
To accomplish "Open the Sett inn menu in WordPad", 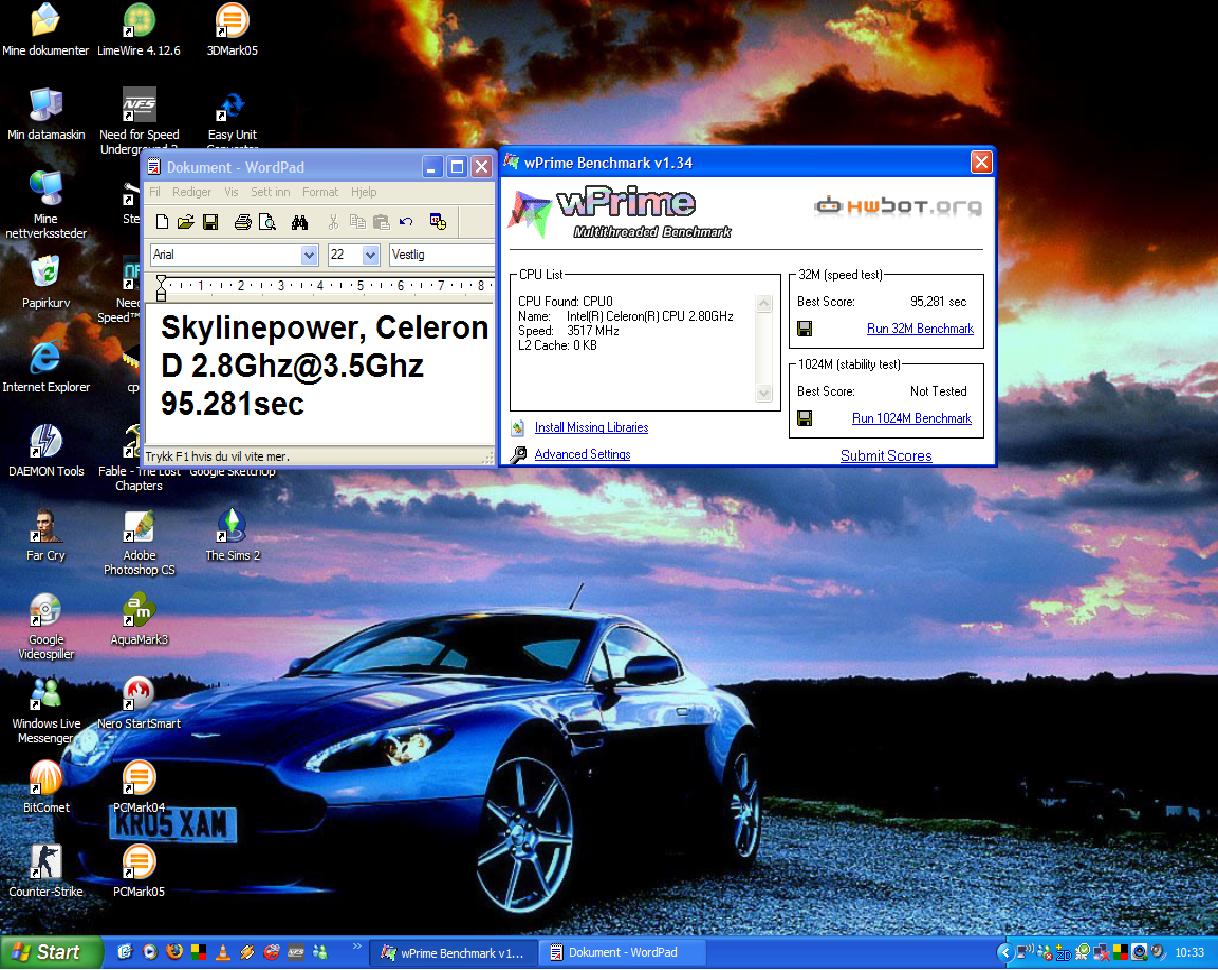I will [270, 192].
